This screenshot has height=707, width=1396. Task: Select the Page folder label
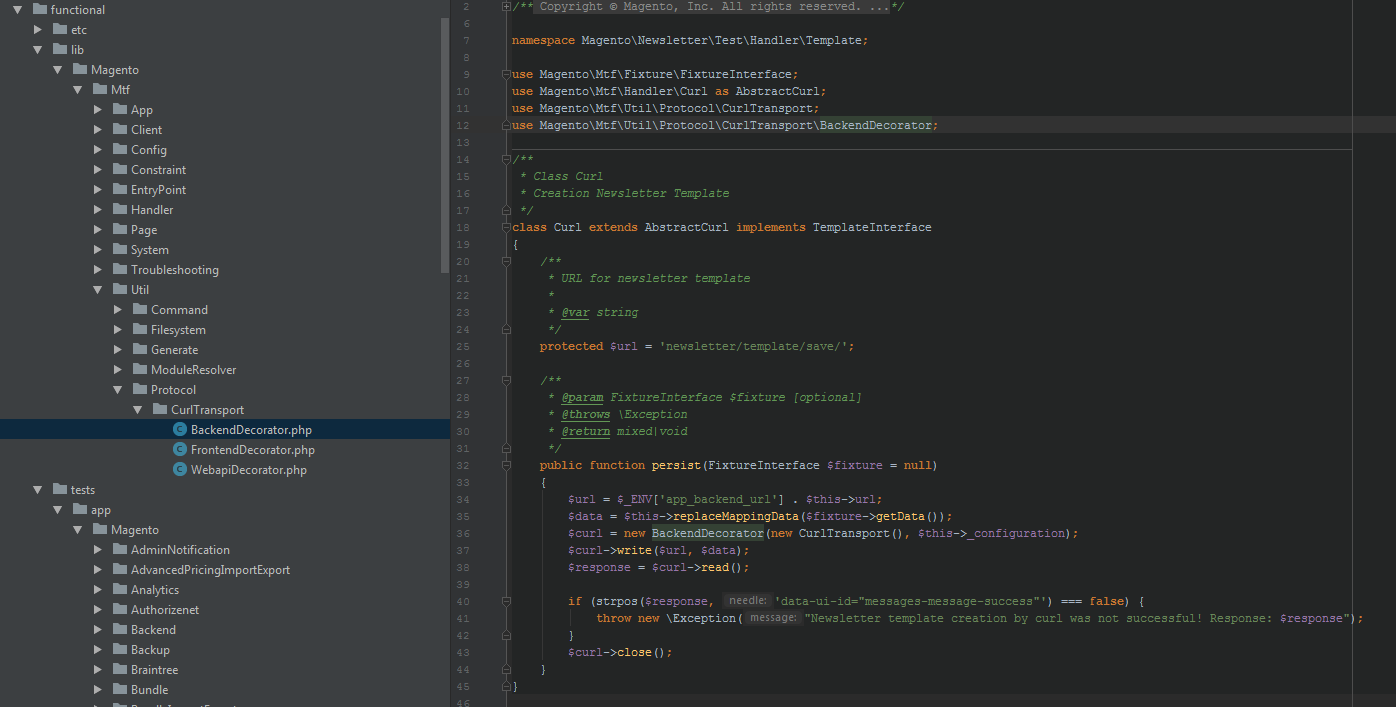144,230
